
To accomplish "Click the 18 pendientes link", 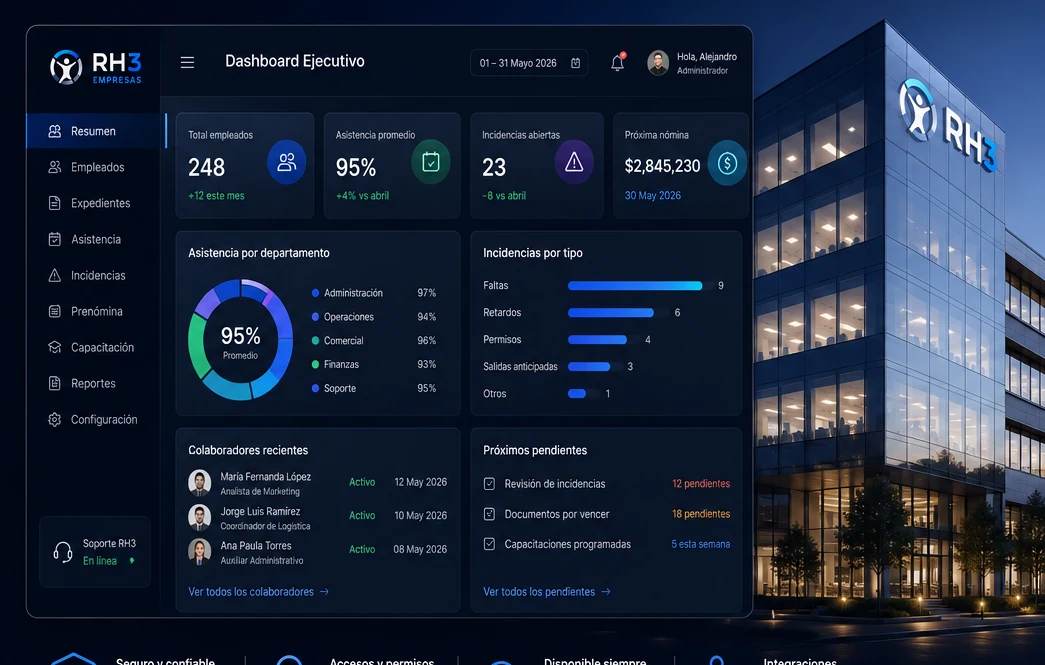I will click(x=701, y=514).
